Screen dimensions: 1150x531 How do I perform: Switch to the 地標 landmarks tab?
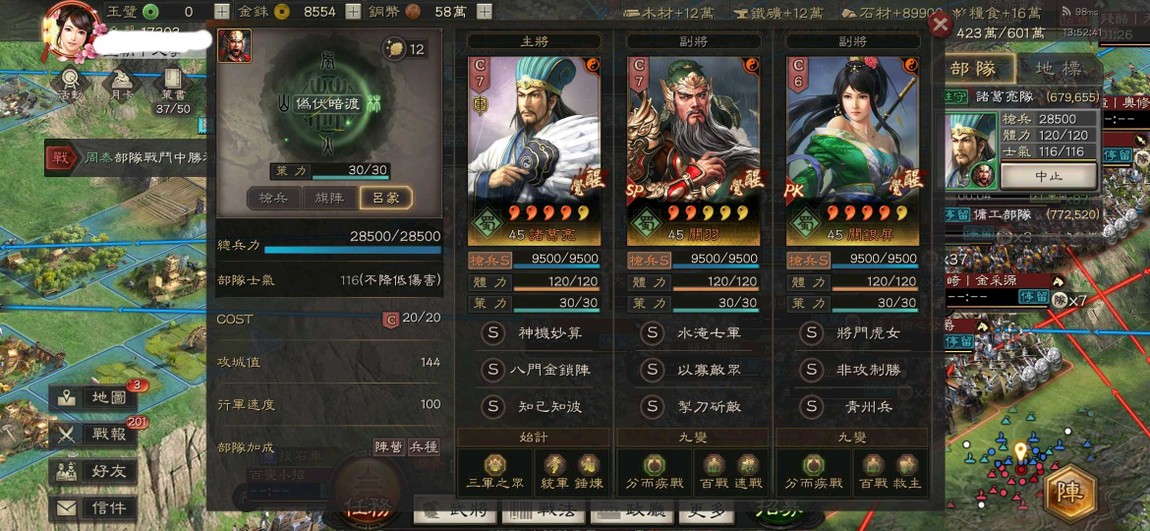coord(1058,70)
